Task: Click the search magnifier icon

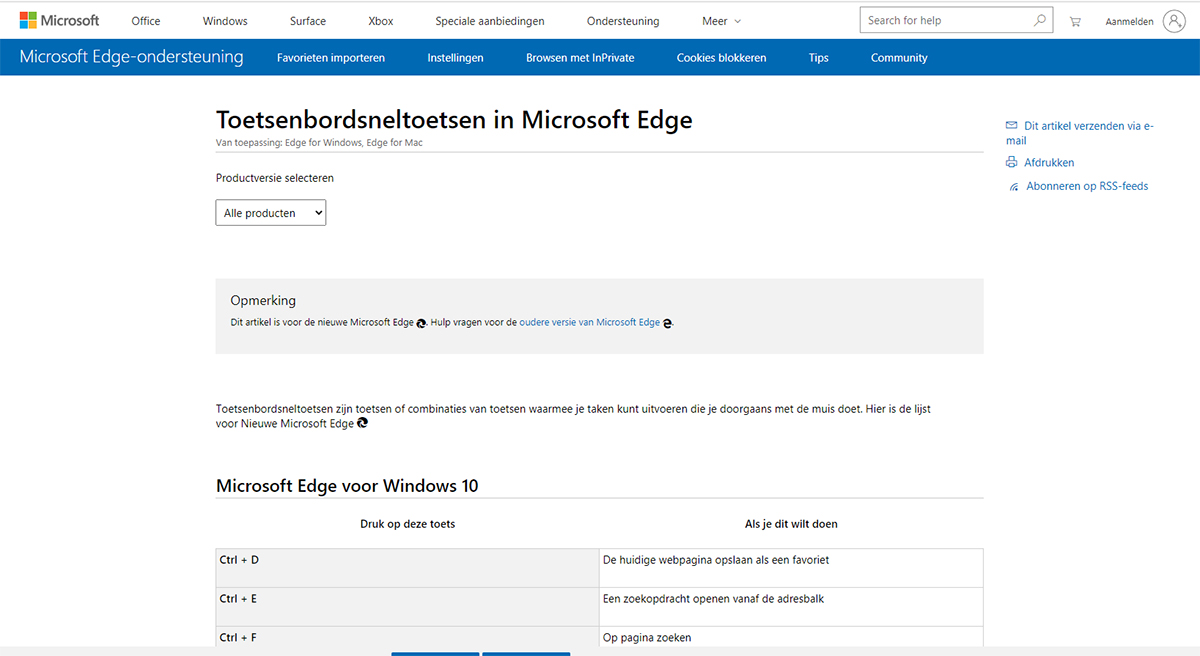Action: (1040, 20)
